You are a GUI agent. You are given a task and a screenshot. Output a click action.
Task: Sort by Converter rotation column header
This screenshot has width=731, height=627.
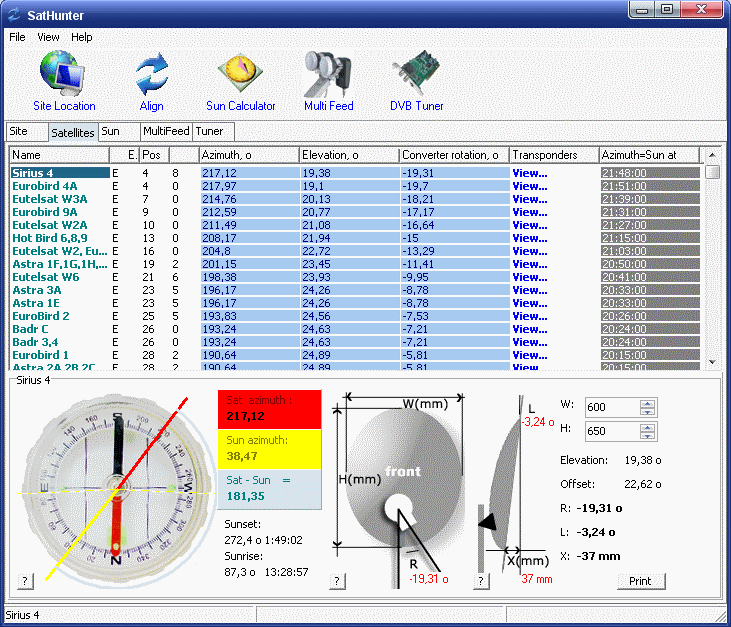pos(454,155)
